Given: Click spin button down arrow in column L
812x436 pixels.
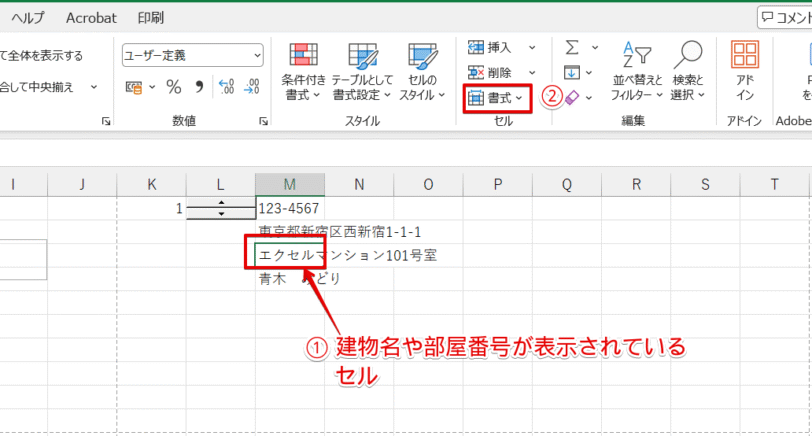Looking at the screenshot, I should 221,213.
